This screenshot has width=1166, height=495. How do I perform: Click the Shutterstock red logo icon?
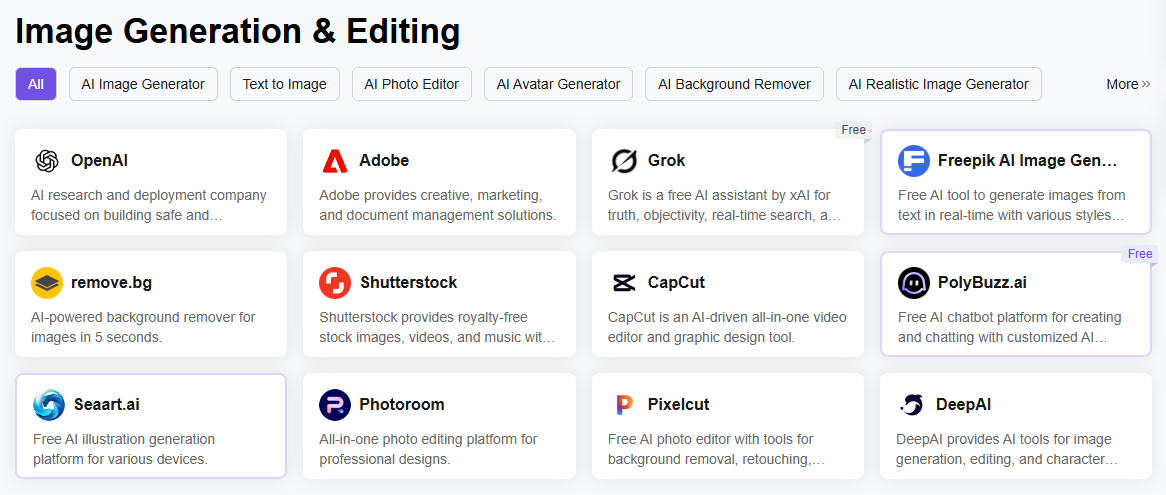pyautogui.click(x=335, y=282)
